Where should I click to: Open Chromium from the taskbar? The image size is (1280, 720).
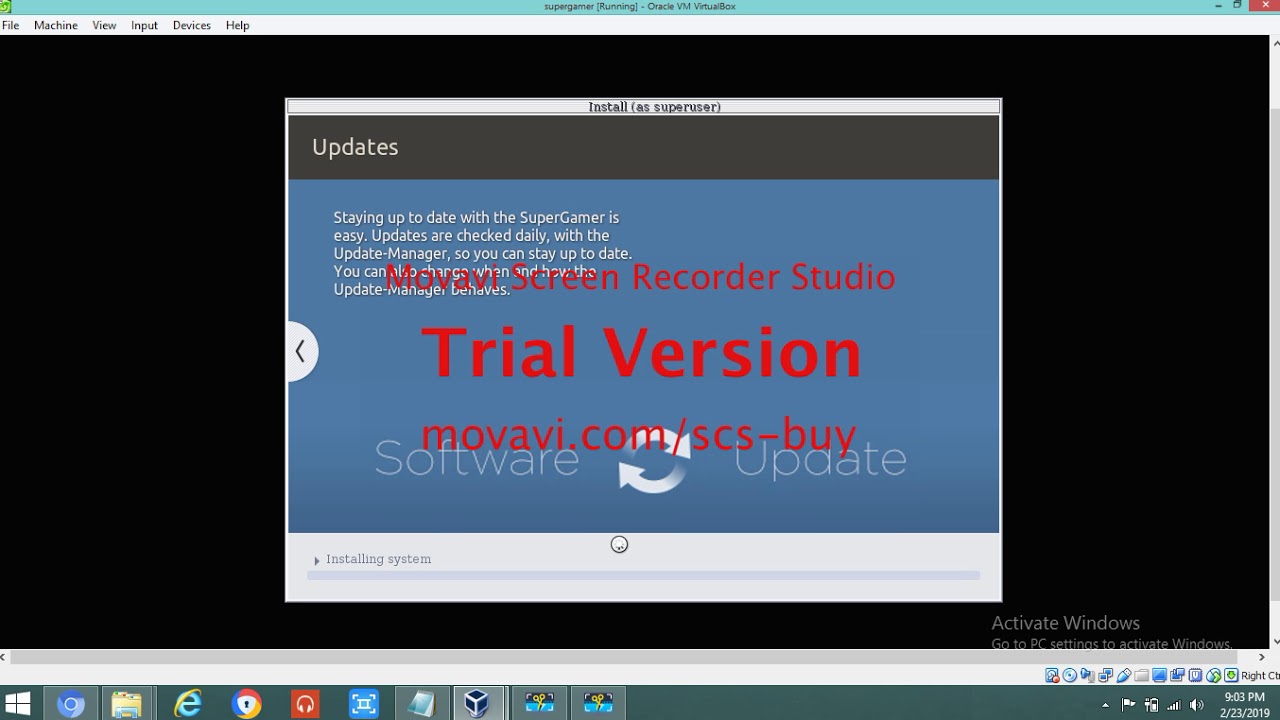click(70, 704)
